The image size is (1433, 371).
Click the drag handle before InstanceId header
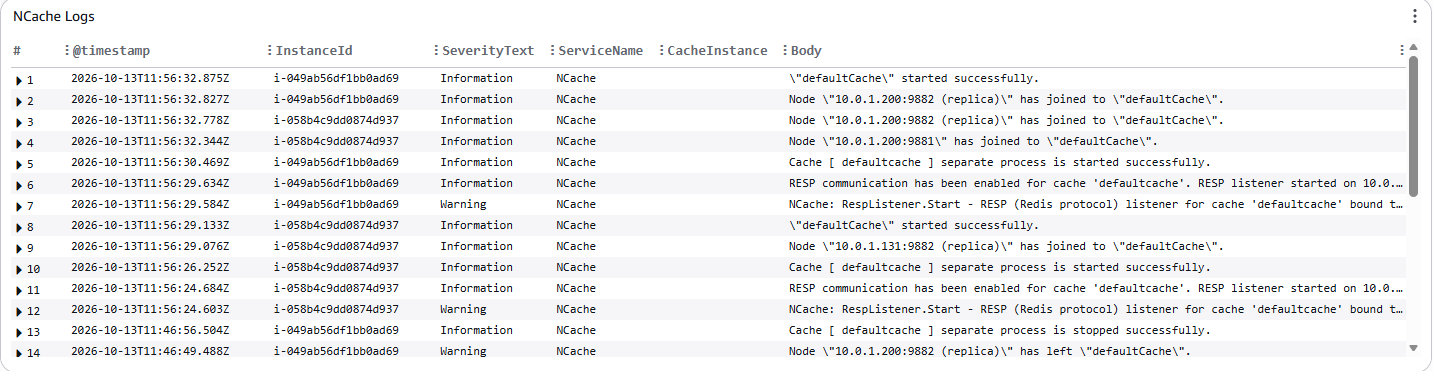pos(270,50)
